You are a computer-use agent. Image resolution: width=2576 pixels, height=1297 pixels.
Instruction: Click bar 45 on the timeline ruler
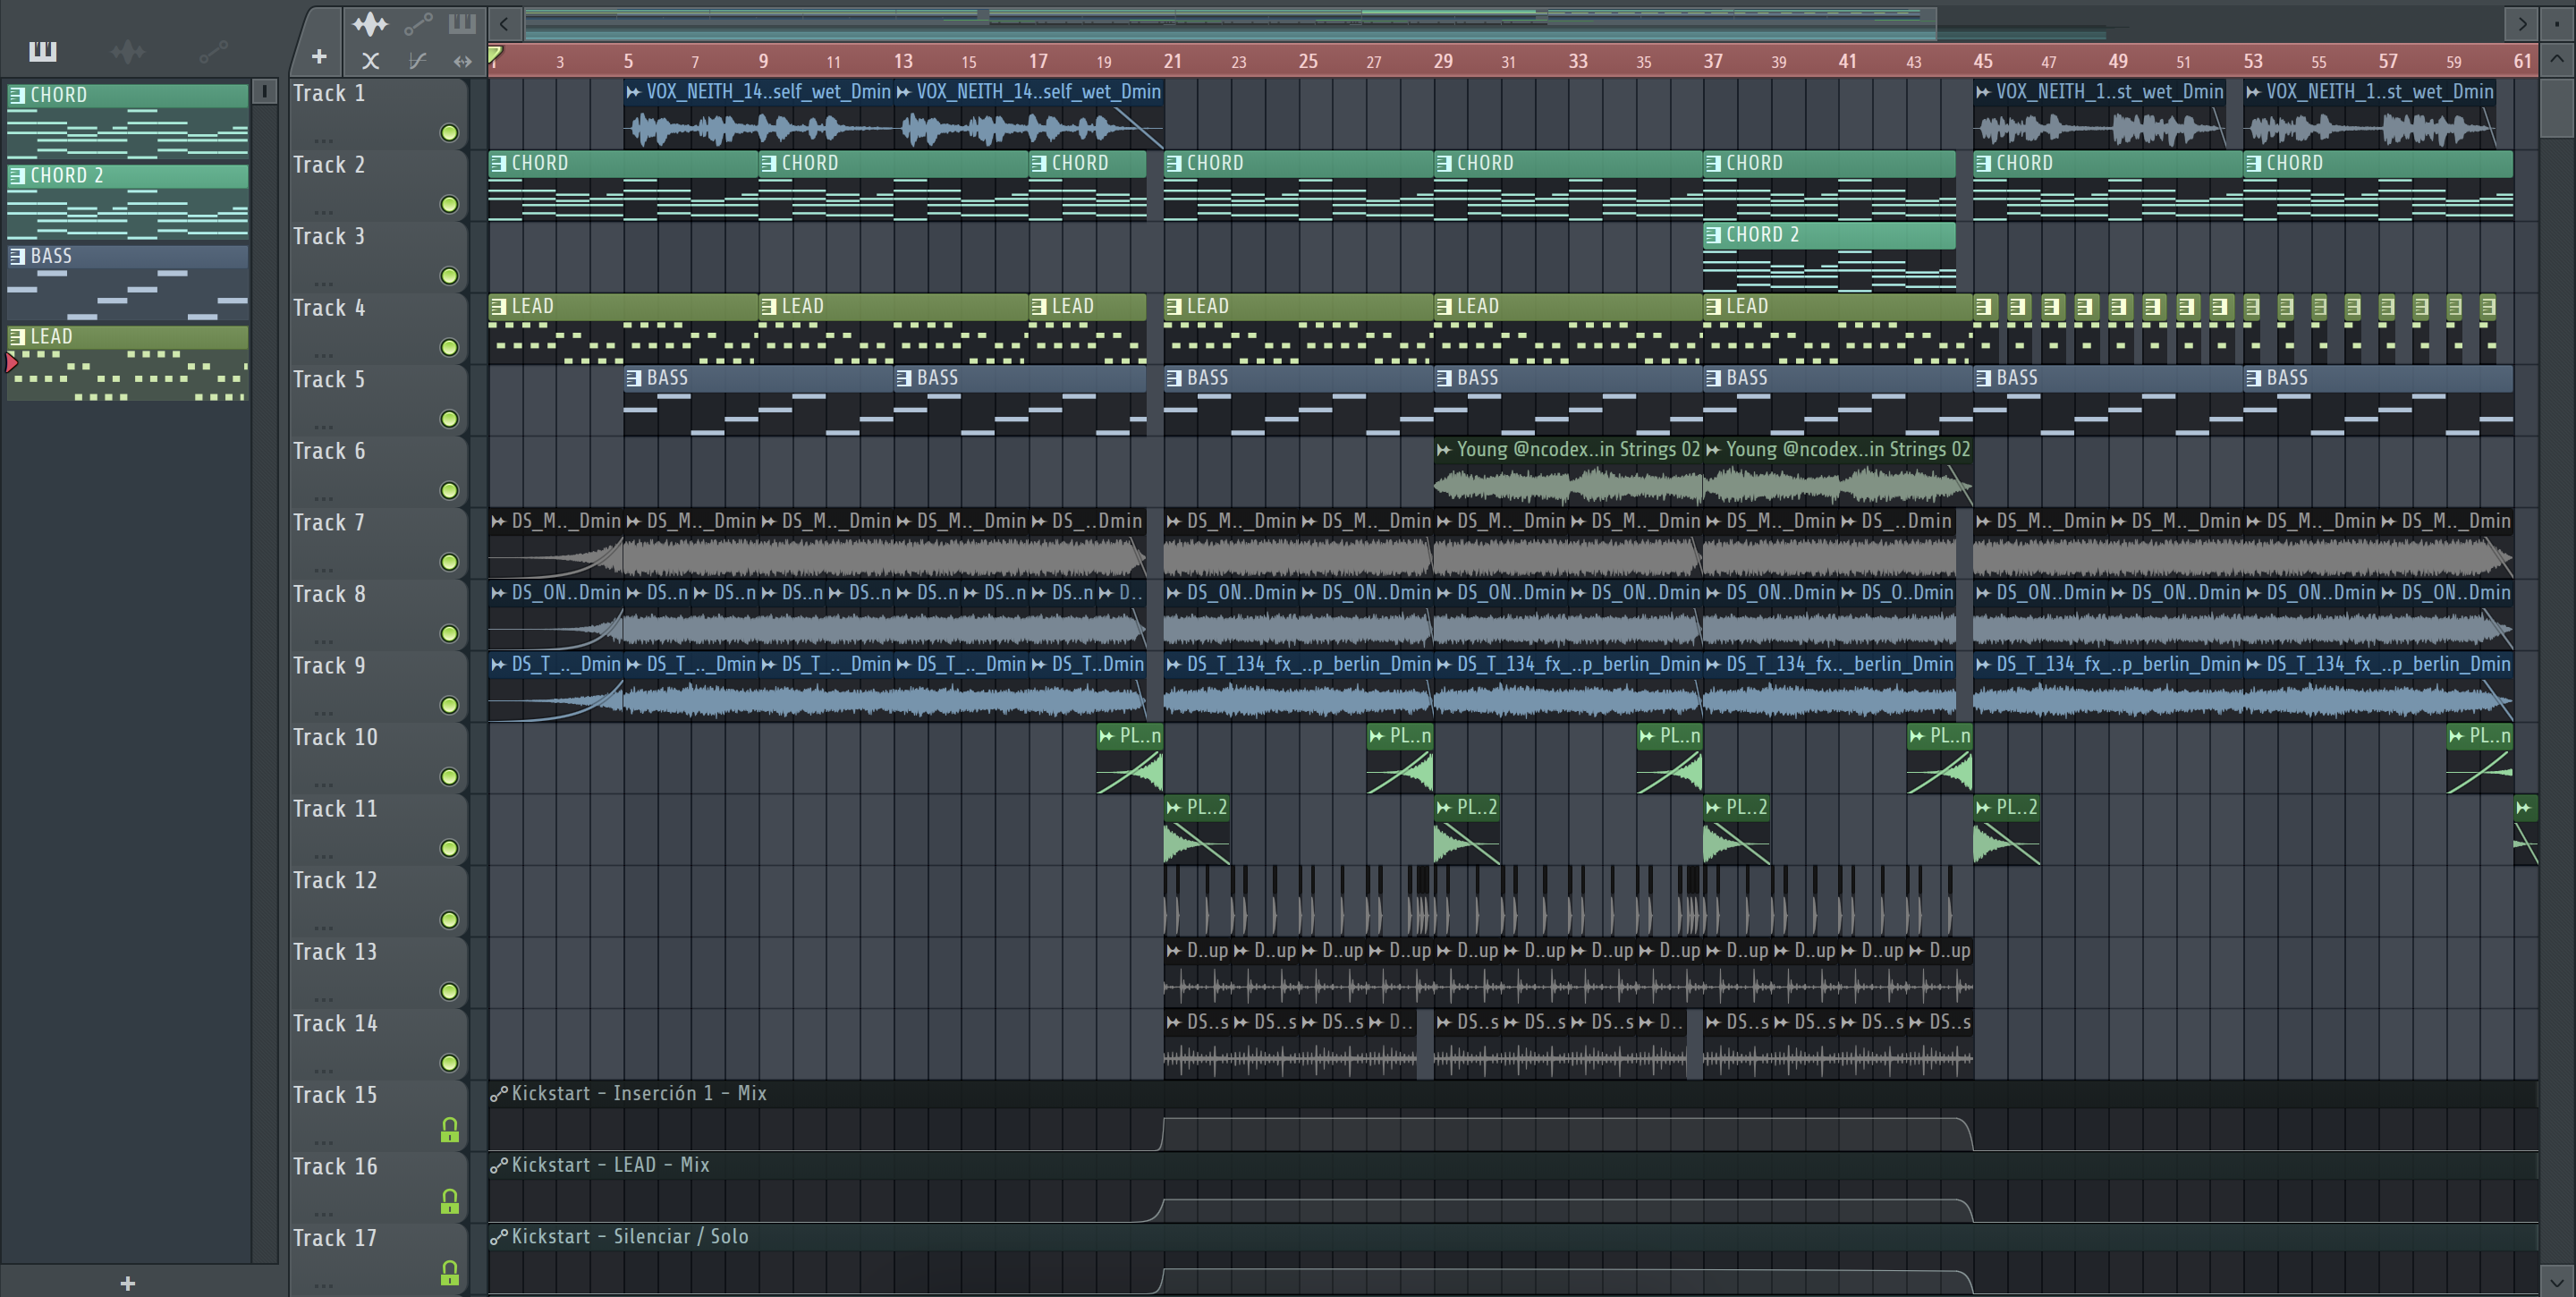pyautogui.click(x=1982, y=61)
